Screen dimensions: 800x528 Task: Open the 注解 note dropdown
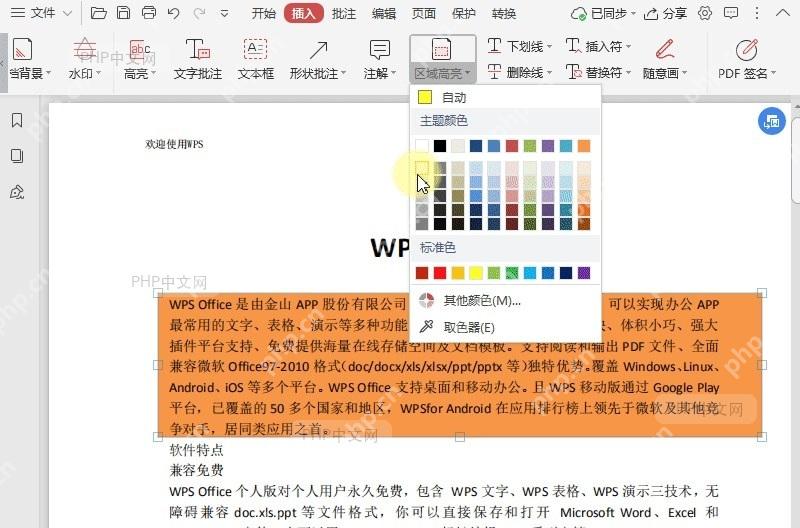click(x=380, y=60)
